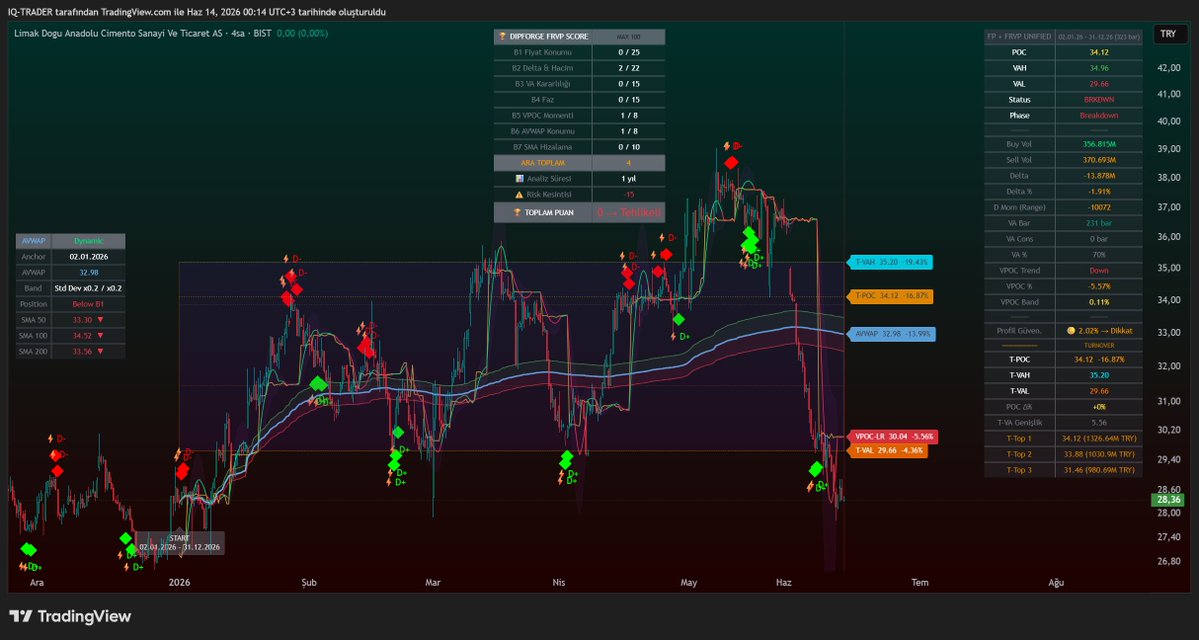1199x640 pixels.
Task: Click the 1 yıl value for Analiz Süresi
Action: point(628,178)
